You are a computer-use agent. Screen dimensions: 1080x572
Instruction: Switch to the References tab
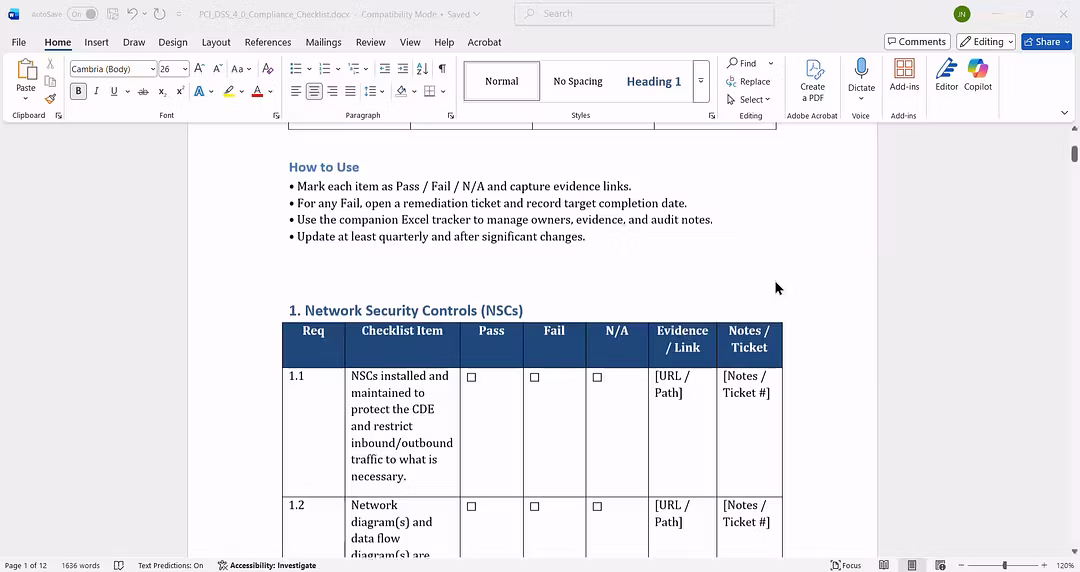pyautogui.click(x=268, y=42)
